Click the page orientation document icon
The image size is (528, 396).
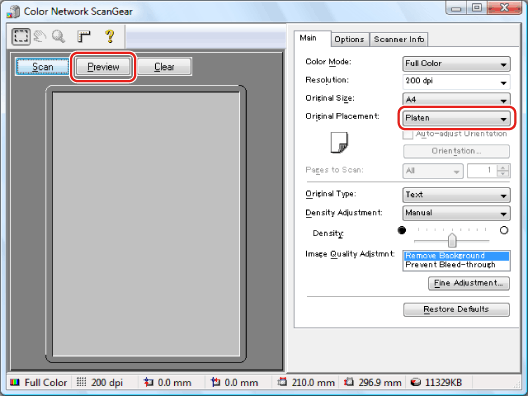[339, 142]
